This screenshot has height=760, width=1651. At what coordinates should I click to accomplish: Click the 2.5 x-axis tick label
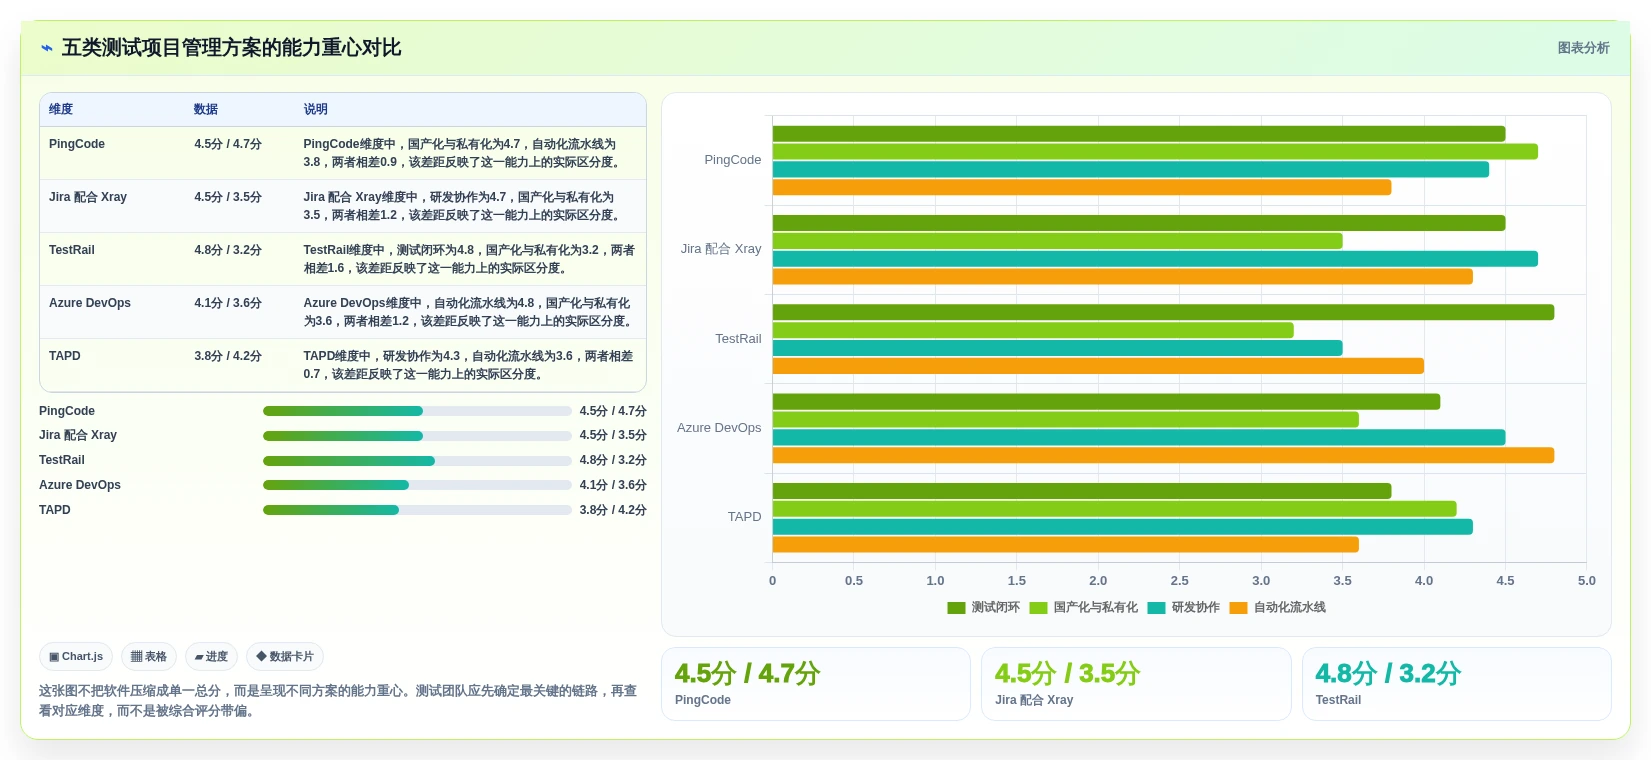(1180, 581)
